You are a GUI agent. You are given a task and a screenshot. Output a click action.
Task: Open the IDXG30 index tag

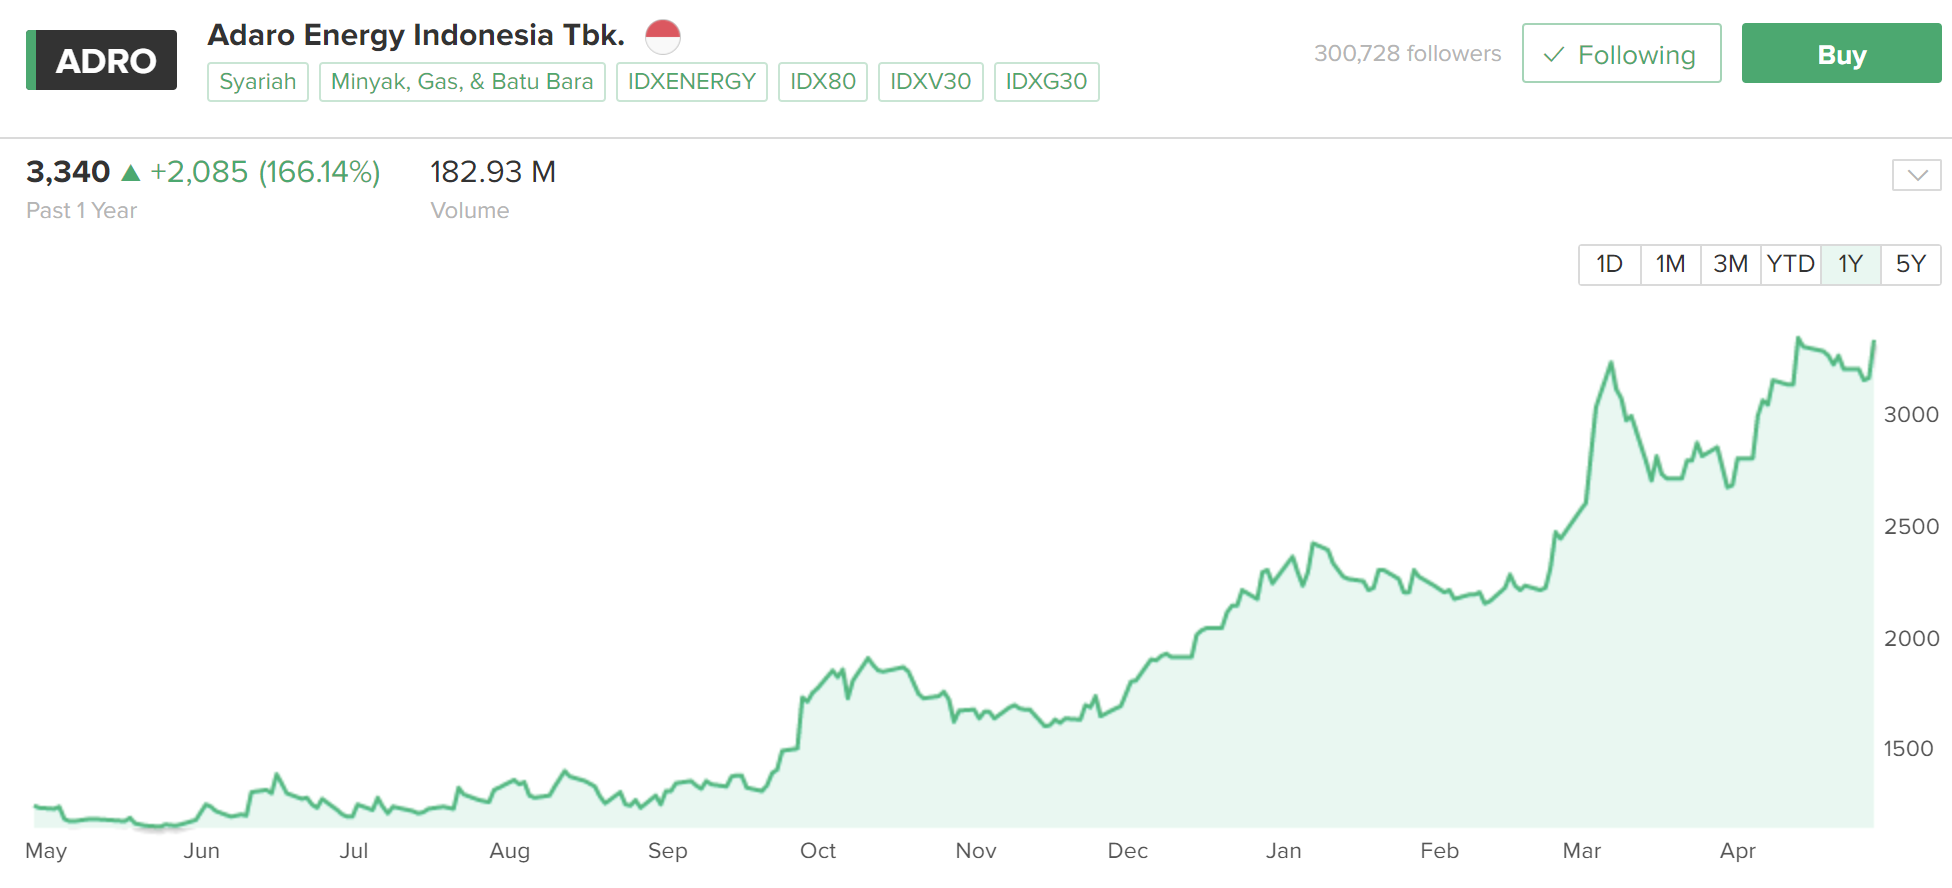pyautogui.click(x=1046, y=82)
